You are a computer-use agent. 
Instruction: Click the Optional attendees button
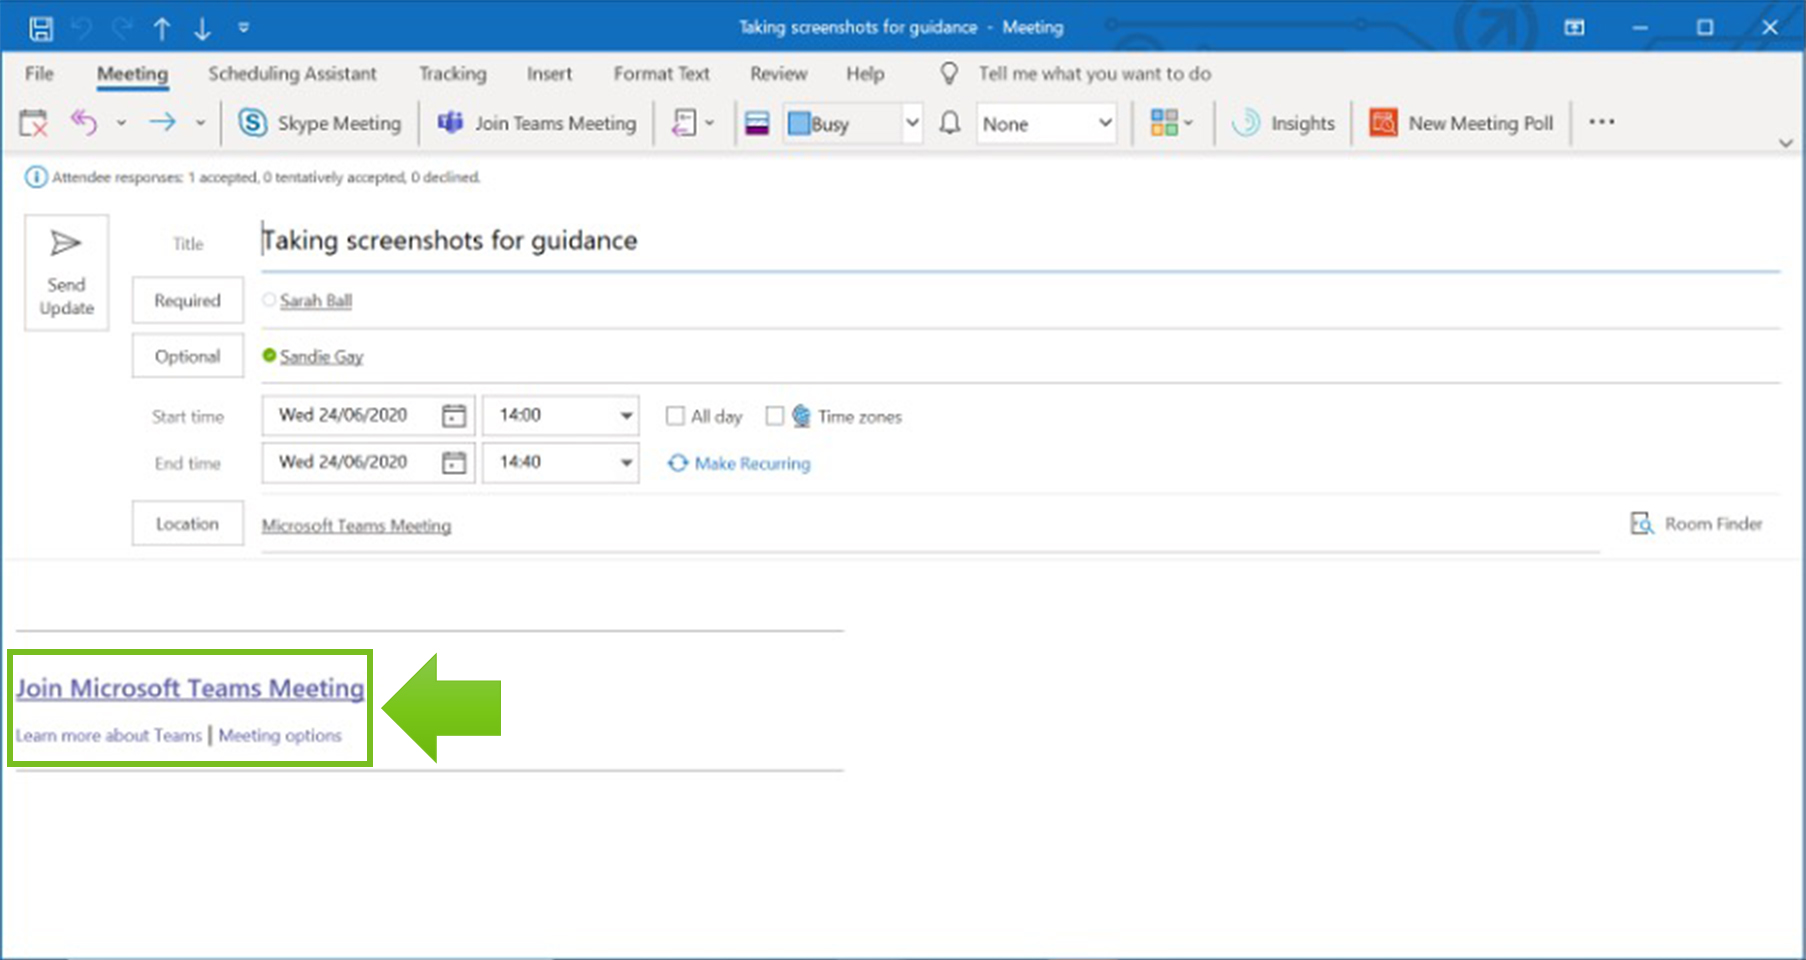point(187,356)
